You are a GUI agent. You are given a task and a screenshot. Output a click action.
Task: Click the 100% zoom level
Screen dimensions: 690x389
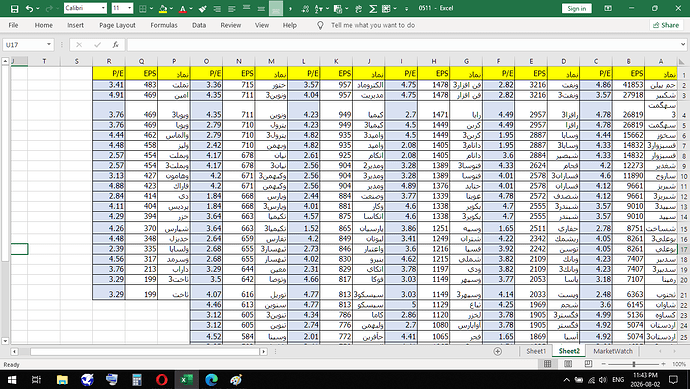click(x=679, y=364)
